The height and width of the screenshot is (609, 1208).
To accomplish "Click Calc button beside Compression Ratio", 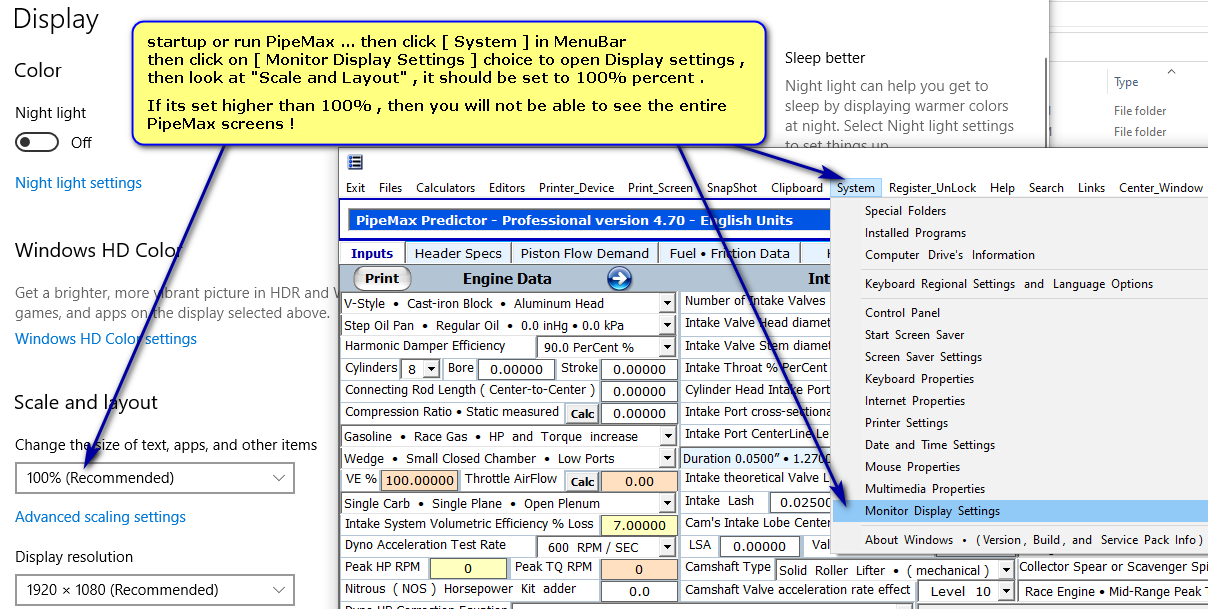I will tap(582, 414).
